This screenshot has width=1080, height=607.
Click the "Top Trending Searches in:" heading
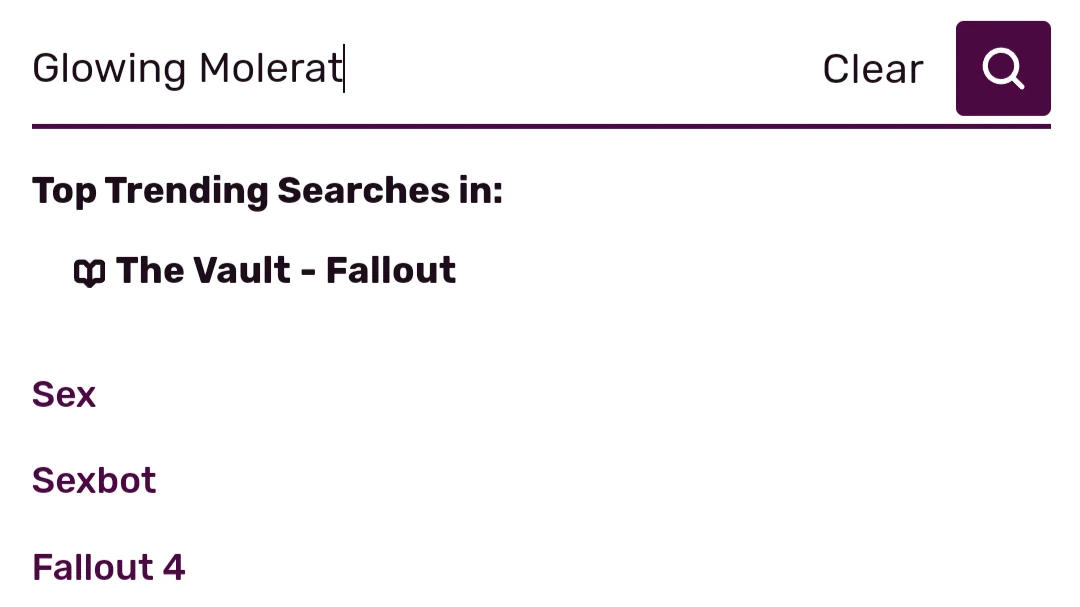pyautogui.click(x=267, y=190)
